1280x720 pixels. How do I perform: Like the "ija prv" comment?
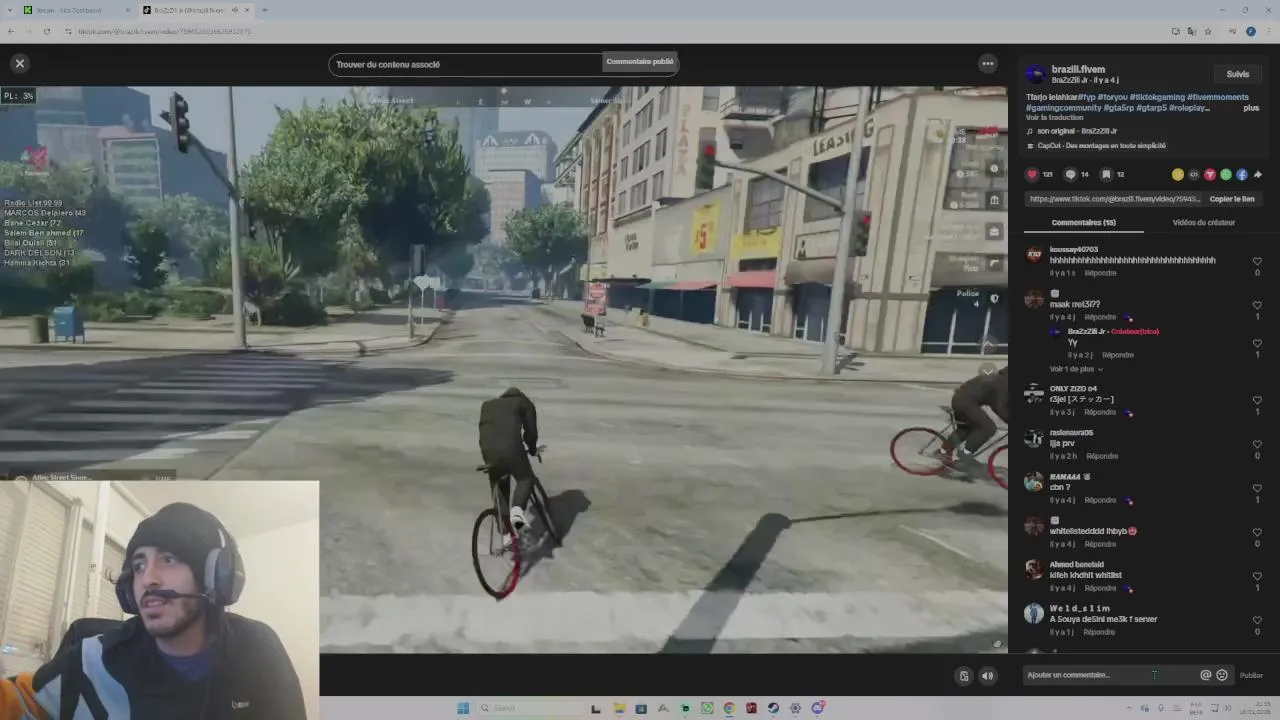coord(1257,444)
